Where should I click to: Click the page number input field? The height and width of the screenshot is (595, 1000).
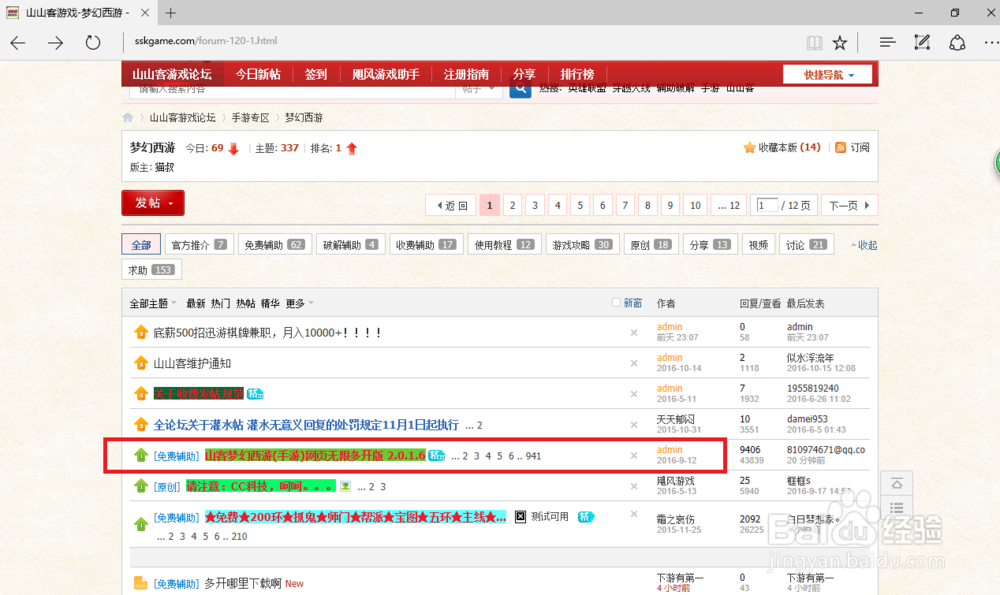point(767,205)
